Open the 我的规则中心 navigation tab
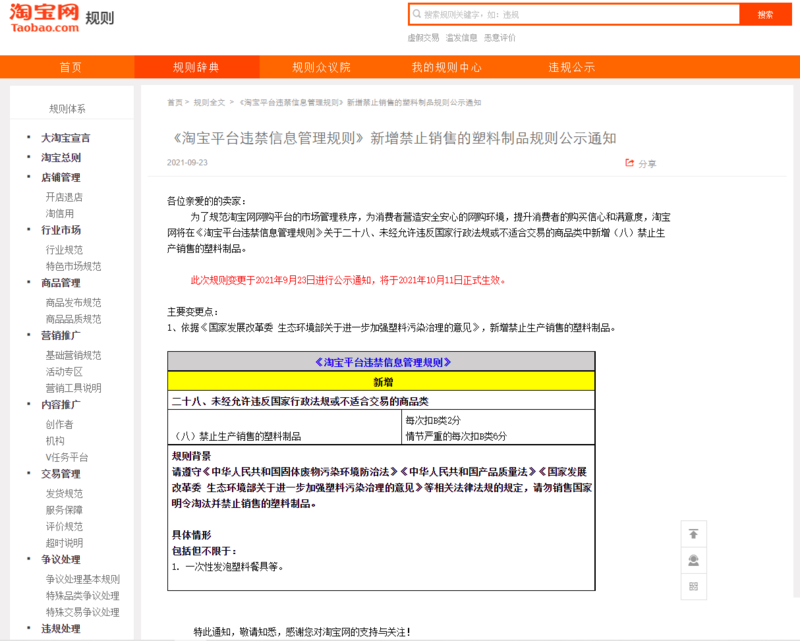This screenshot has height=641, width=800. coord(446,67)
